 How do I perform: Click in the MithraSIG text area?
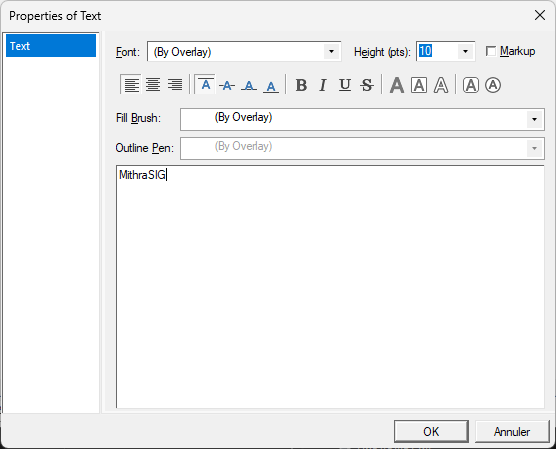(x=330, y=287)
